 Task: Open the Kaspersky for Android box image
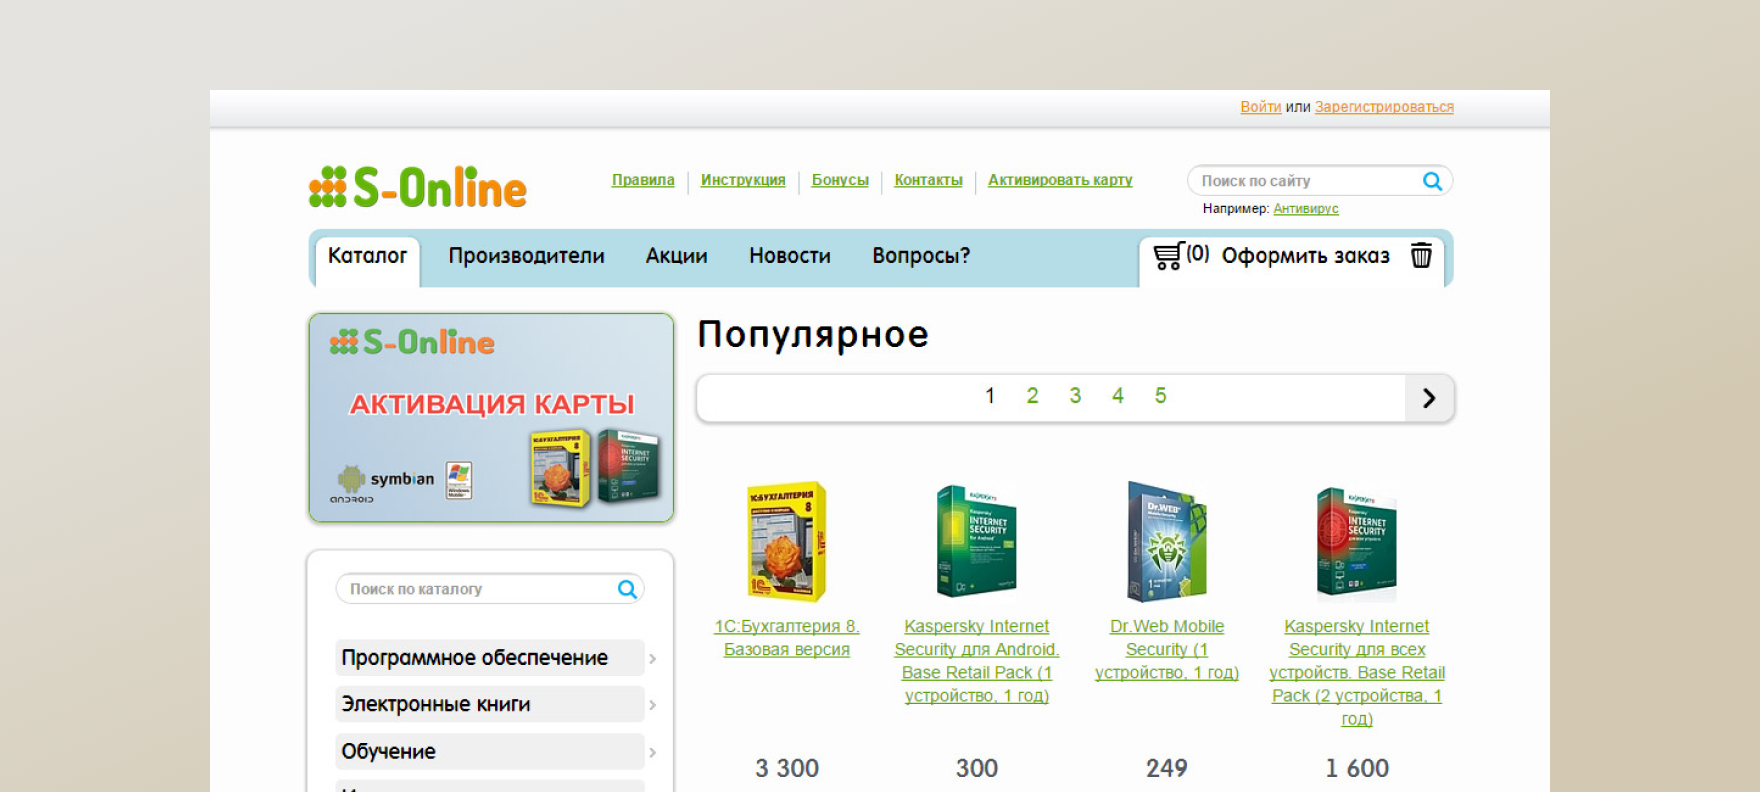pyautogui.click(x=977, y=541)
